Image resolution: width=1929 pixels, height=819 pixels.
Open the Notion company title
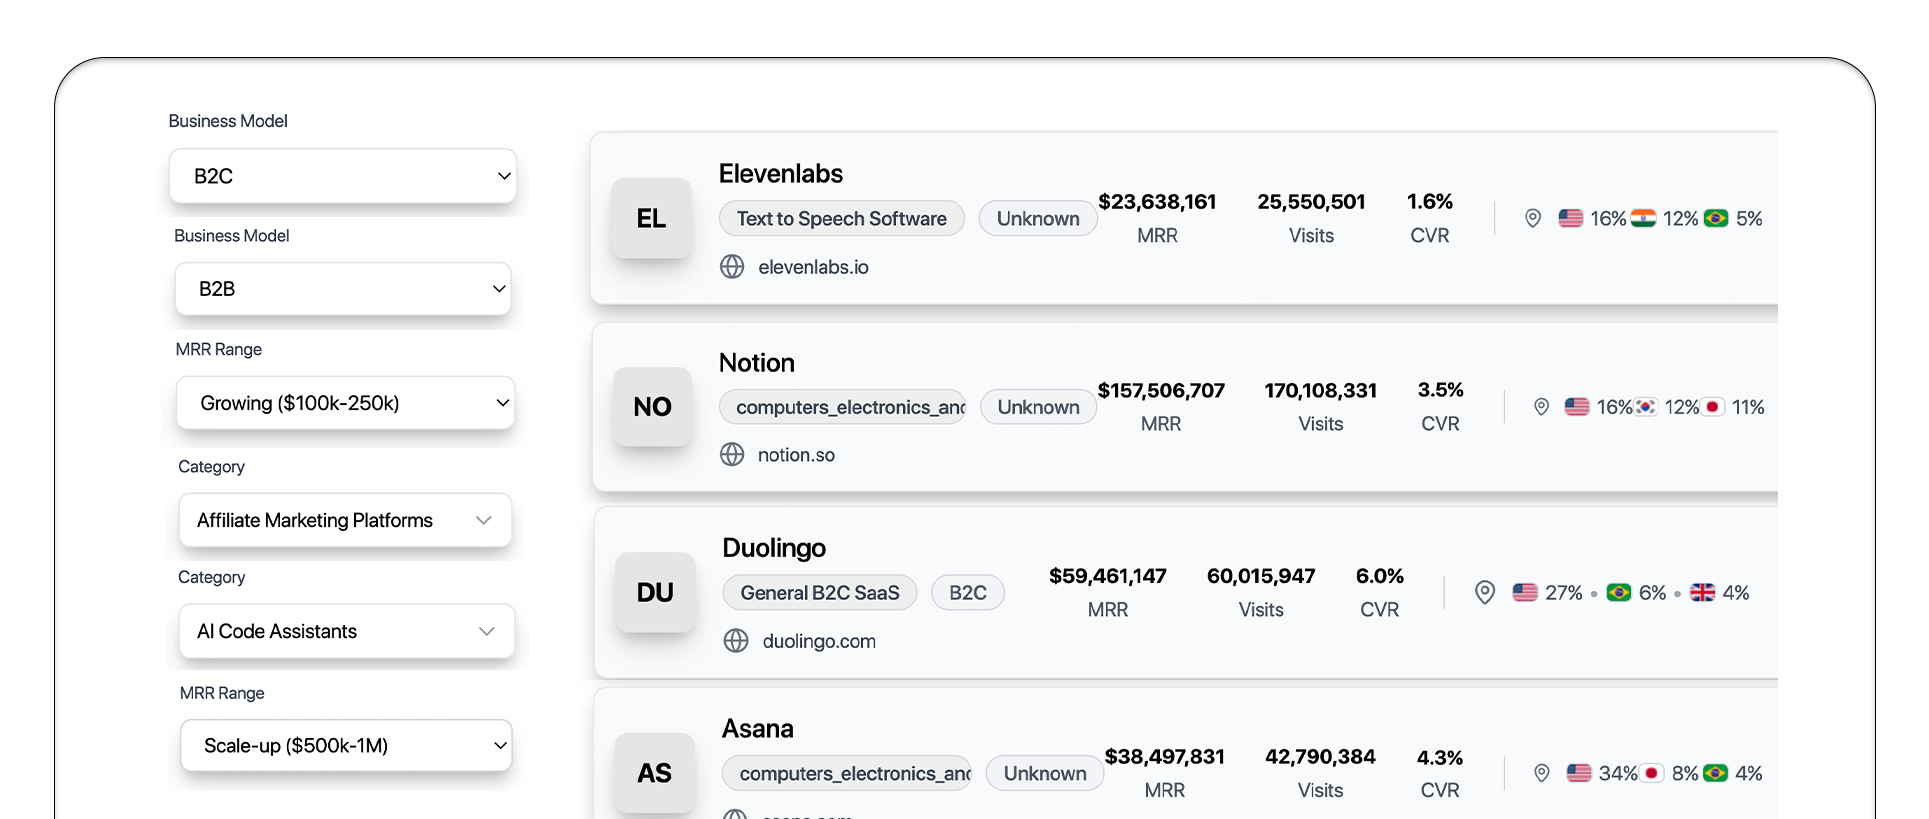coord(757,363)
